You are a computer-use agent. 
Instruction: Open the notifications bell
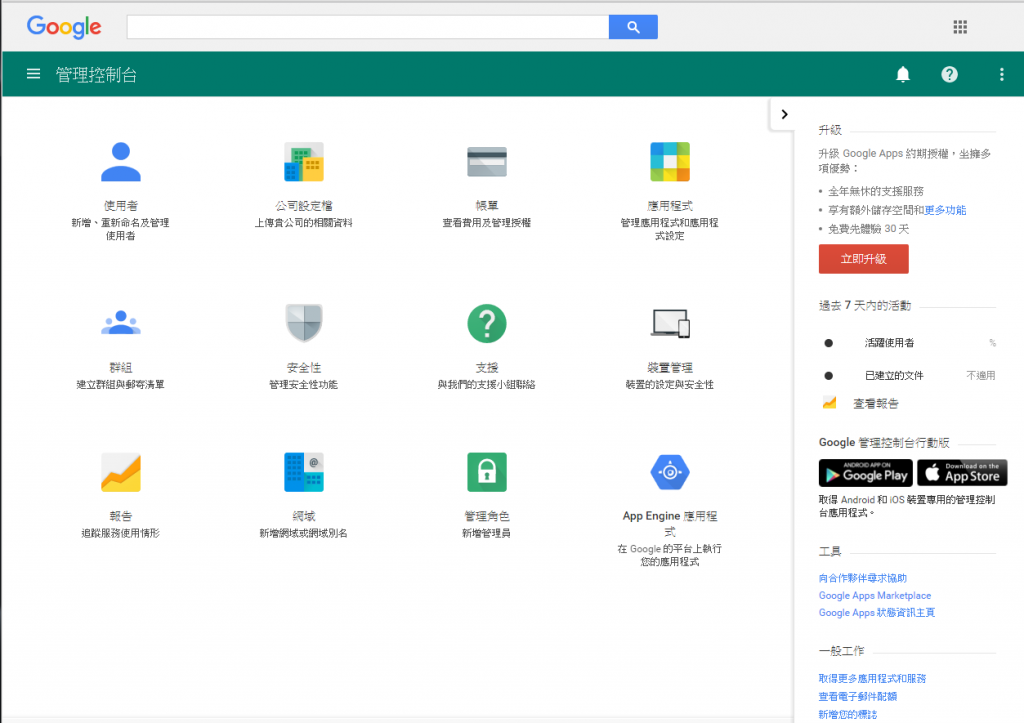(x=903, y=74)
